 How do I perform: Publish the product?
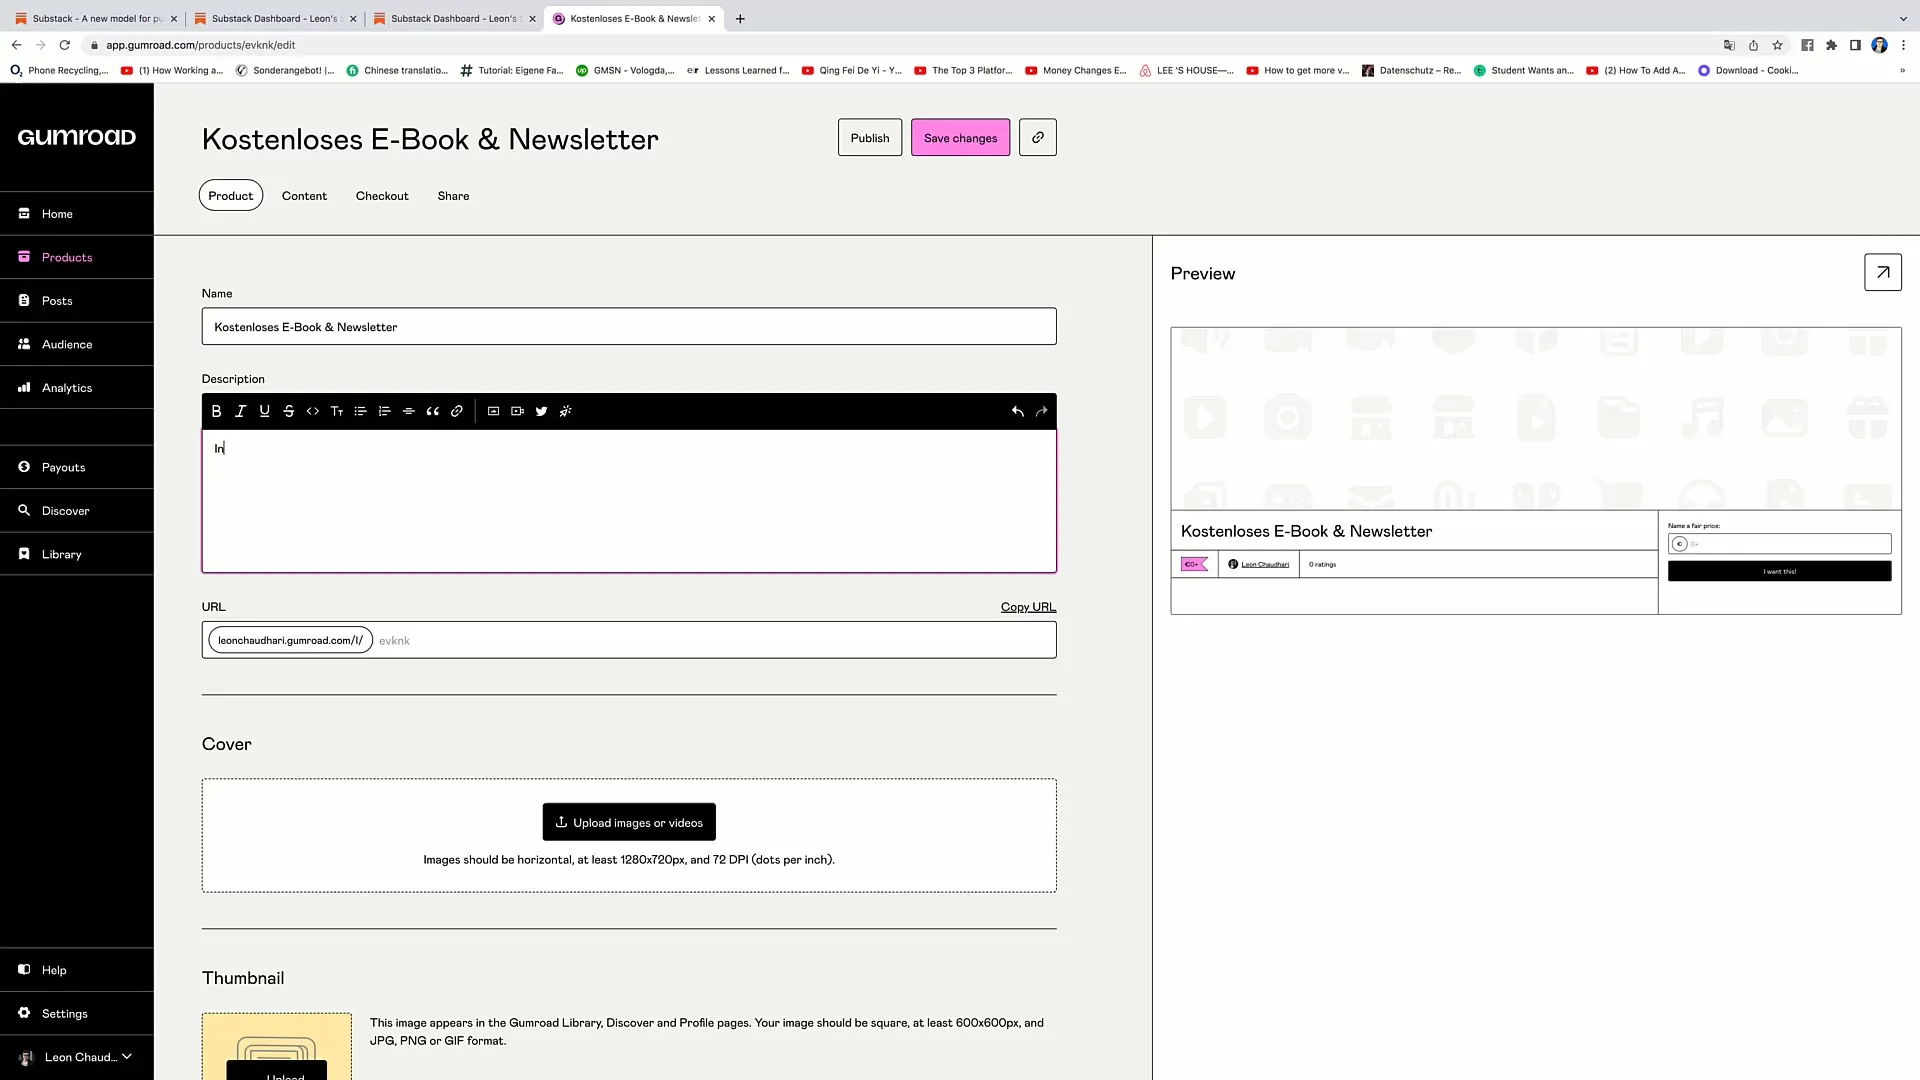[x=870, y=138]
